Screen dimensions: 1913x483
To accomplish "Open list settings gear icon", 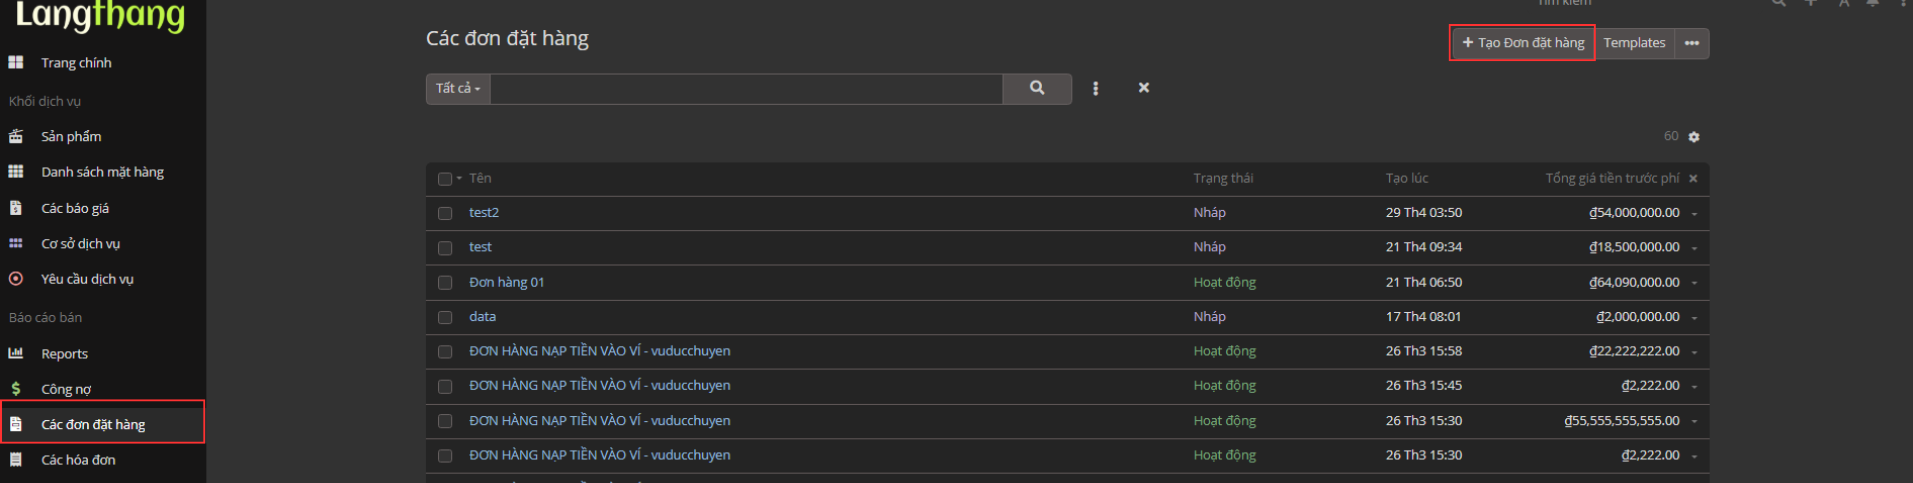I will pyautogui.click(x=1693, y=137).
